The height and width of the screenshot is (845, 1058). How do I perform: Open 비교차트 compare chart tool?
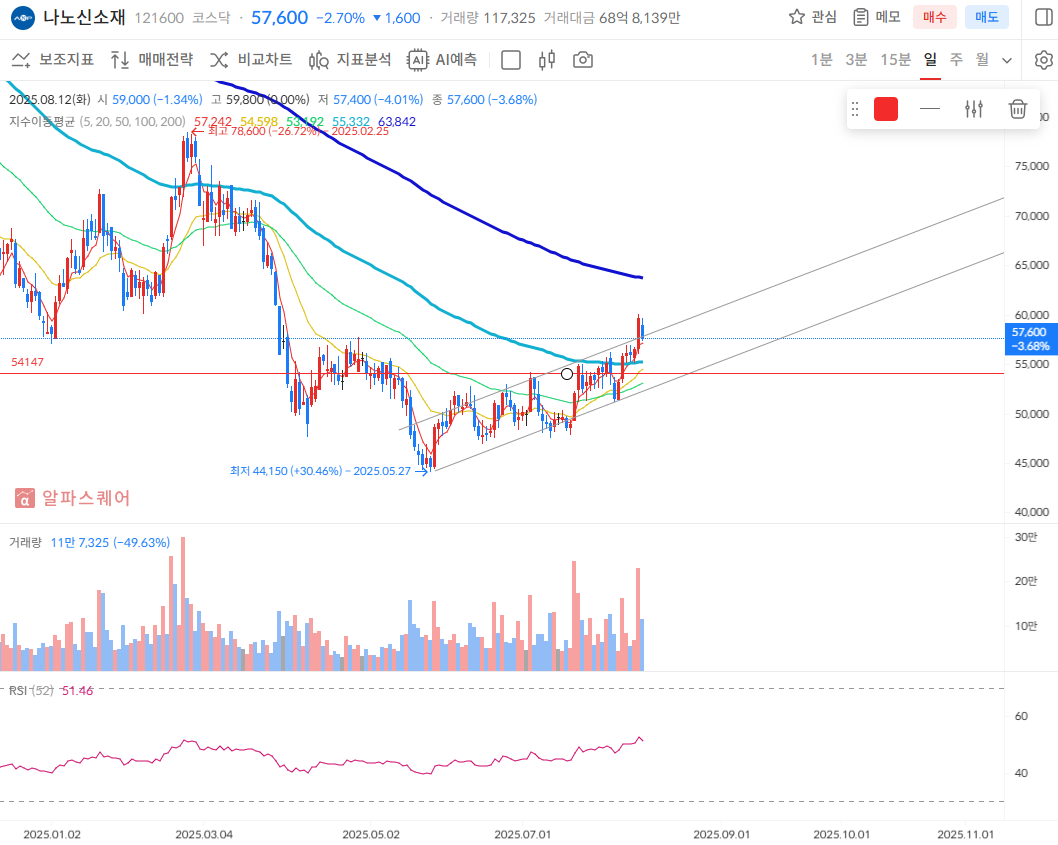point(250,60)
